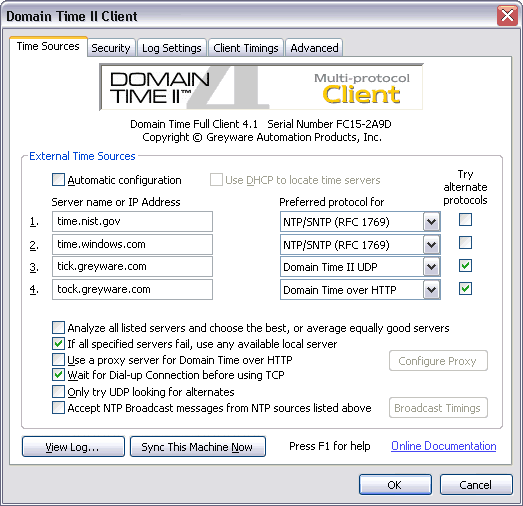Image resolution: width=523 pixels, height=506 pixels.
Task: Select the Time Sources tab
Action: coord(48,46)
